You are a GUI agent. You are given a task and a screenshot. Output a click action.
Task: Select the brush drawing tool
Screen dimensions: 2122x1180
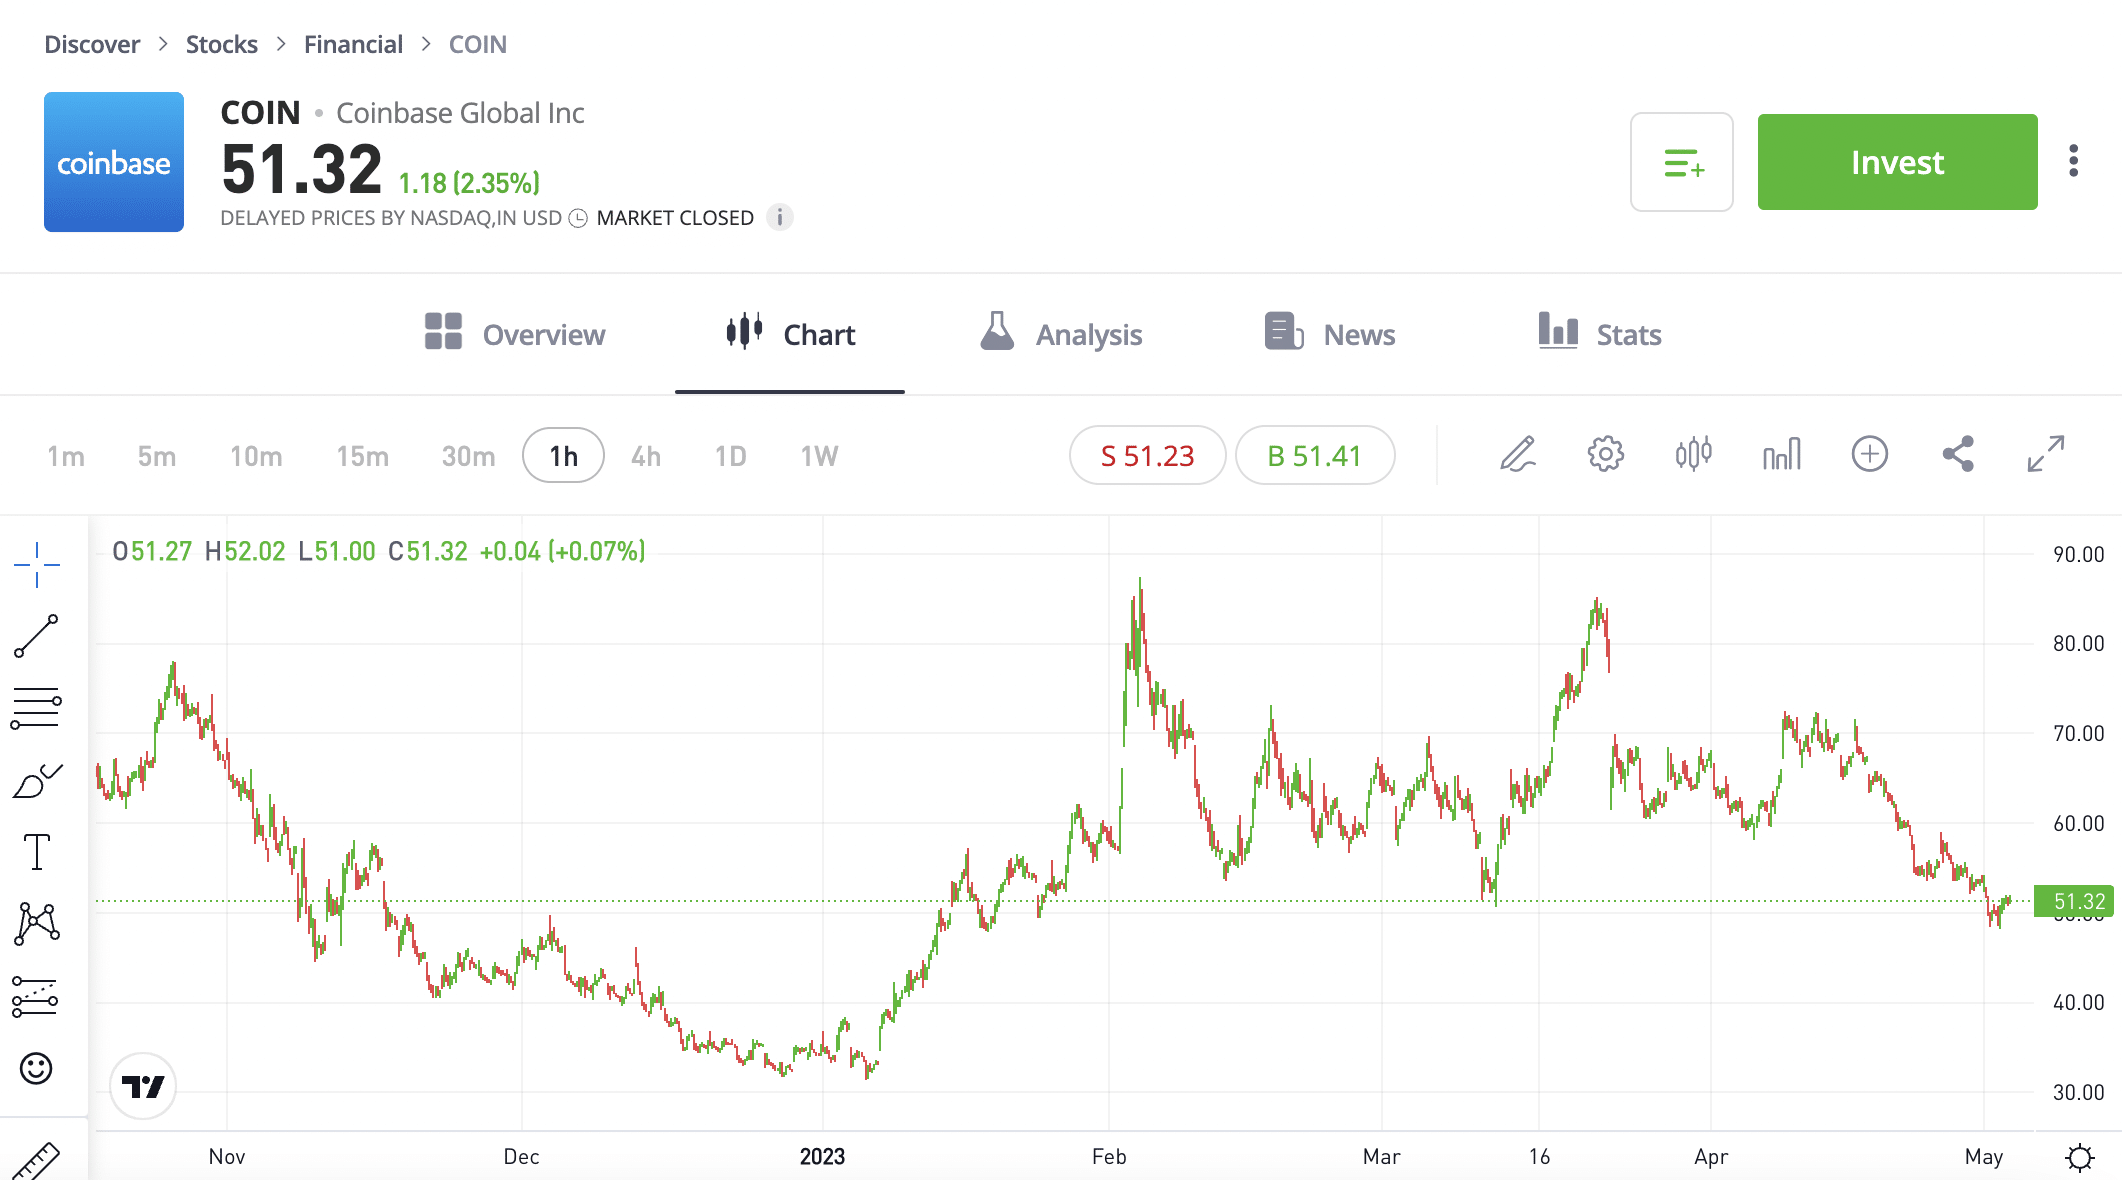coord(37,781)
